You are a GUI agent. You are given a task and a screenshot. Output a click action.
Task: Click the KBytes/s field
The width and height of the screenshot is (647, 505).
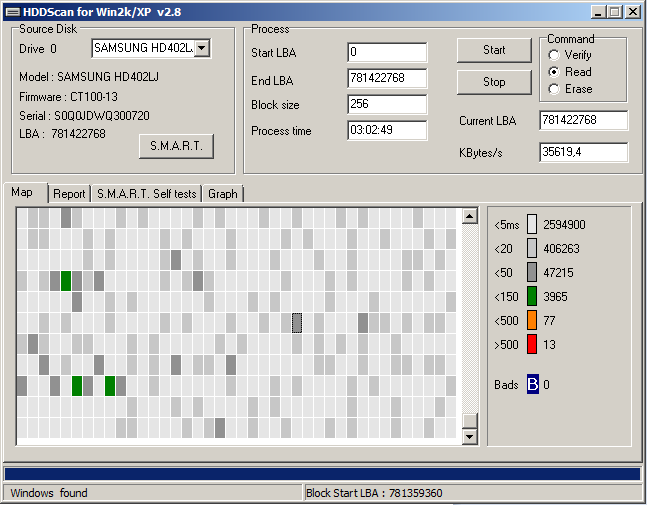point(583,152)
